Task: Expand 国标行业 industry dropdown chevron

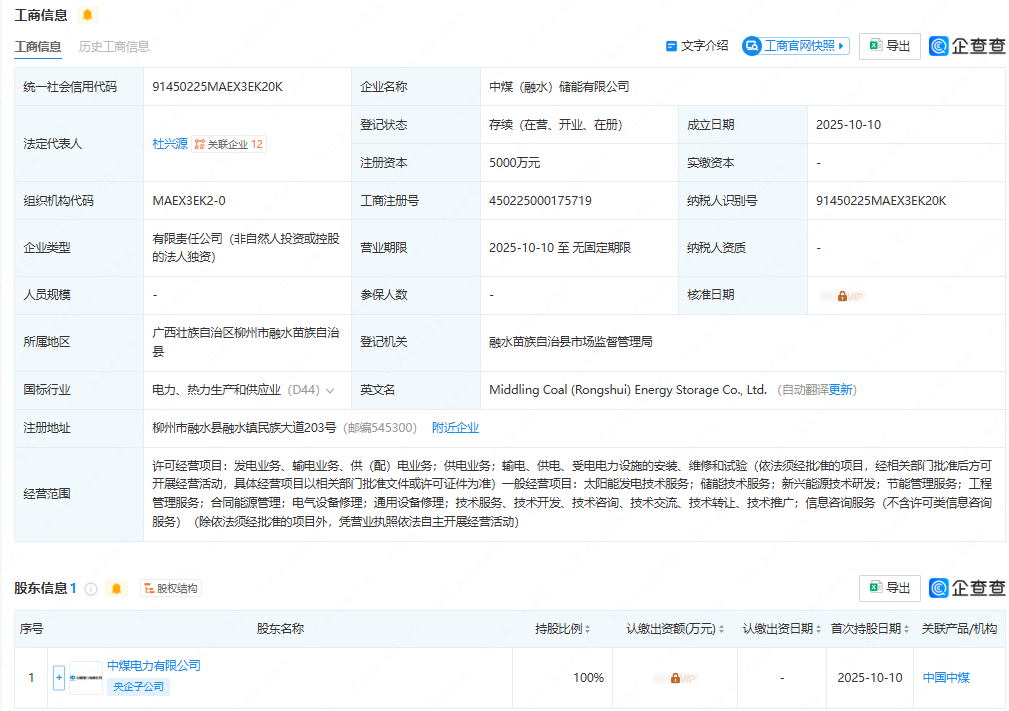Action: (330, 390)
